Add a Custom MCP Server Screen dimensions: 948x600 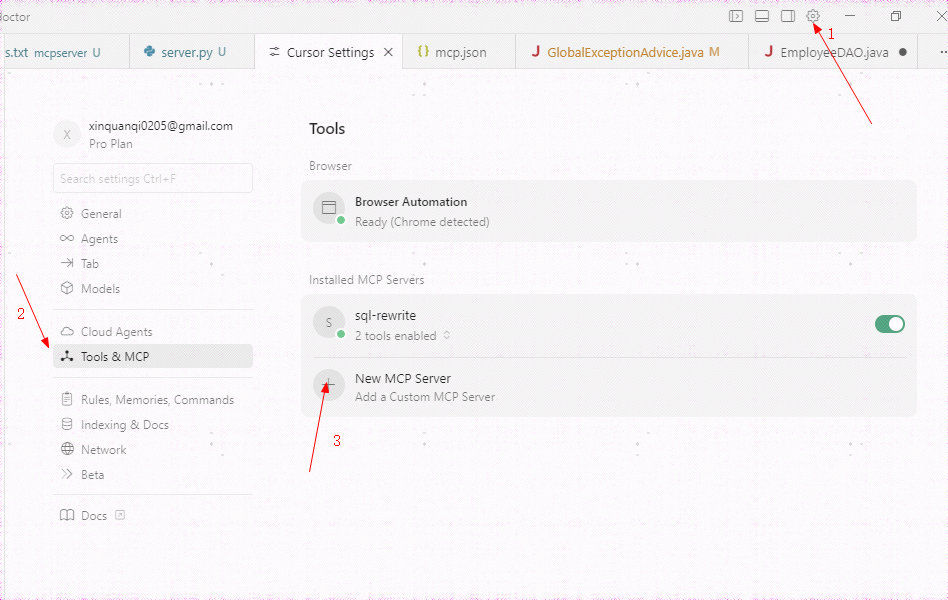coord(609,387)
